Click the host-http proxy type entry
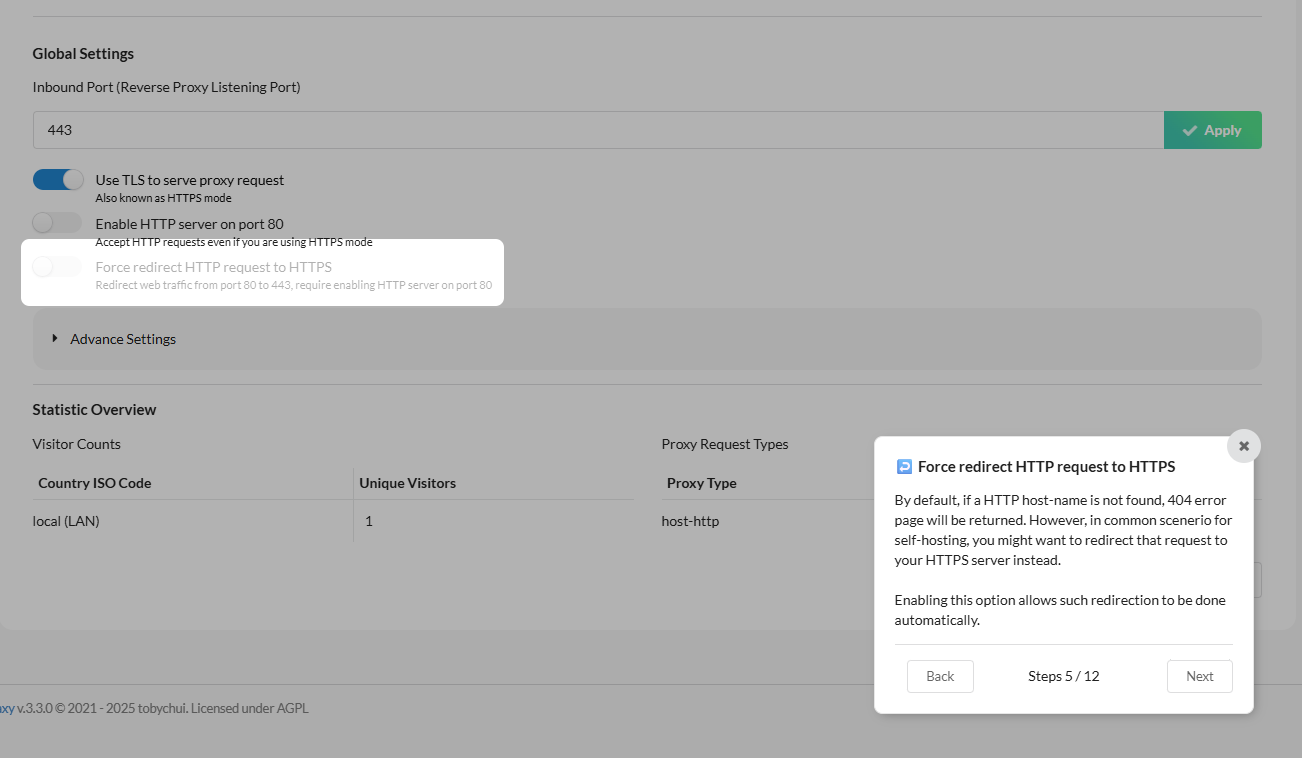The height and width of the screenshot is (758, 1302). [690, 521]
